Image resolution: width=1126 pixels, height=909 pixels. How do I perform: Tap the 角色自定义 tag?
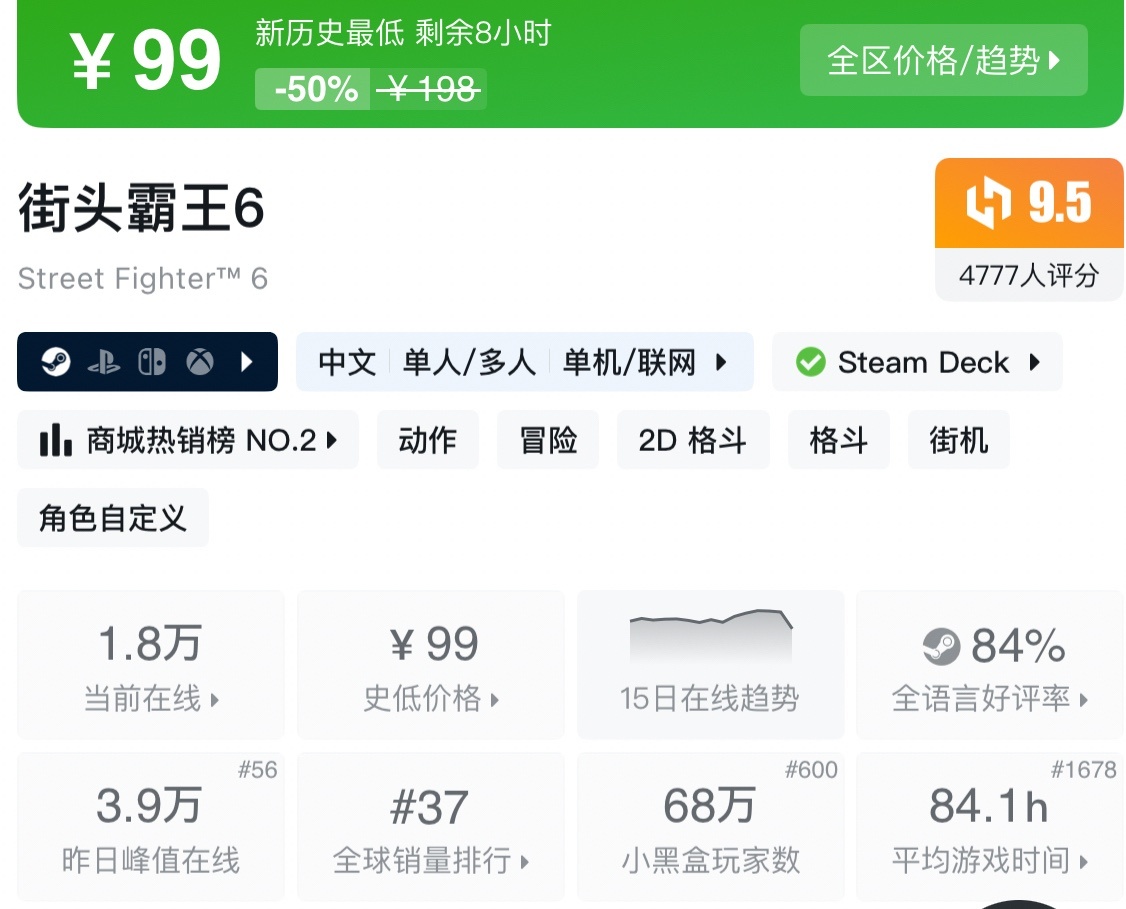point(113,518)
